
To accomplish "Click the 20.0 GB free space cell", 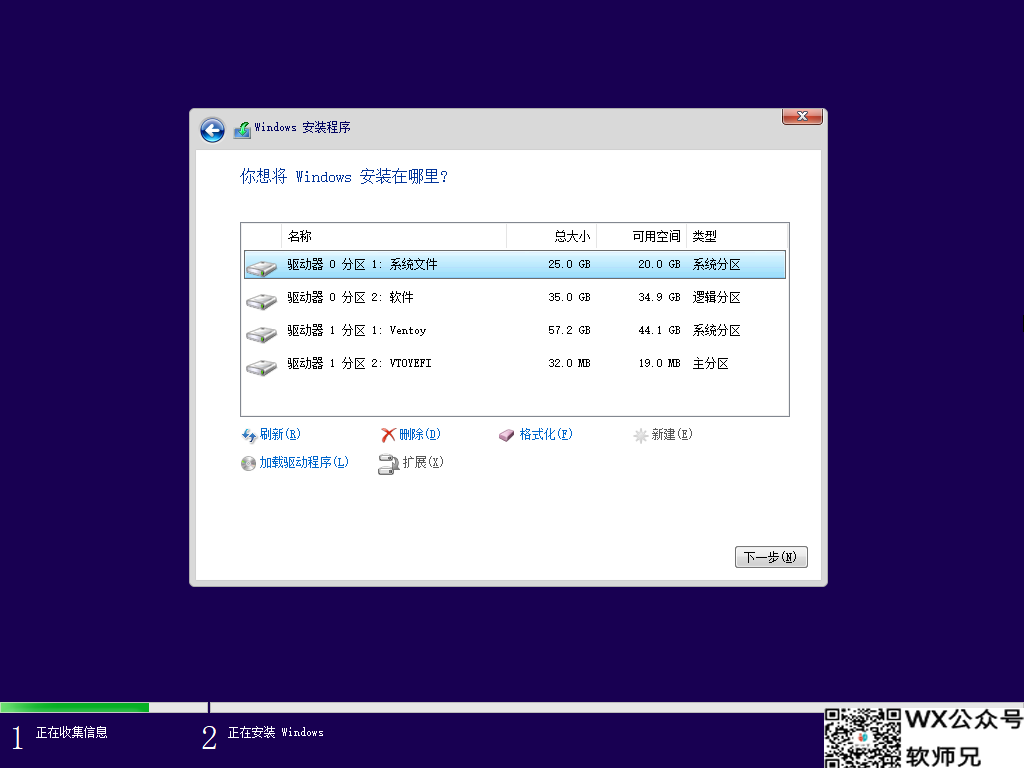I will (659, 264).
